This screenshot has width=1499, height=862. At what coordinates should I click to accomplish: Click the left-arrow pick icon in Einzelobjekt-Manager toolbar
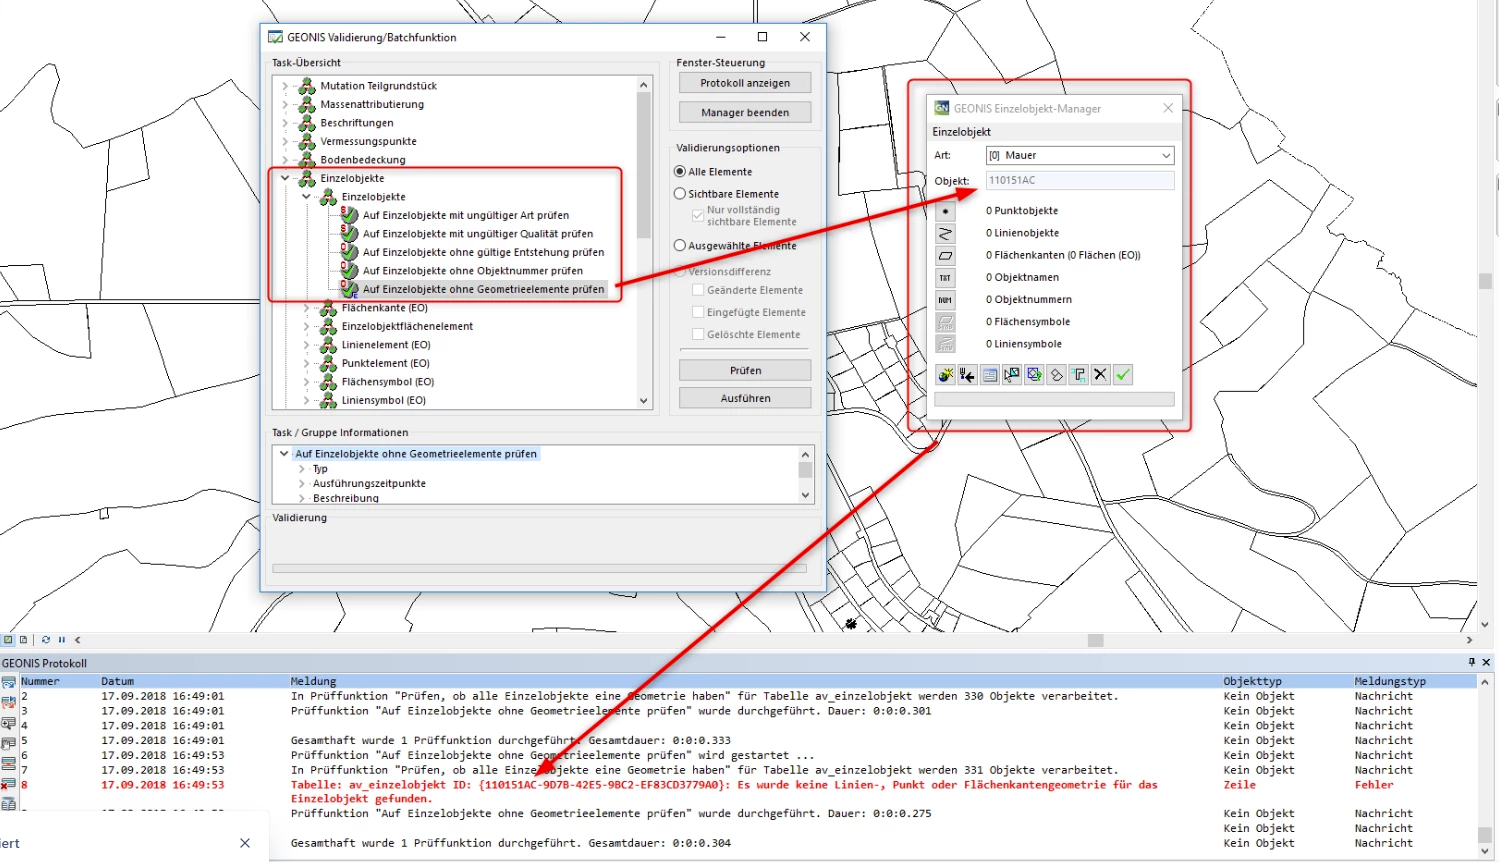[967, 375]
